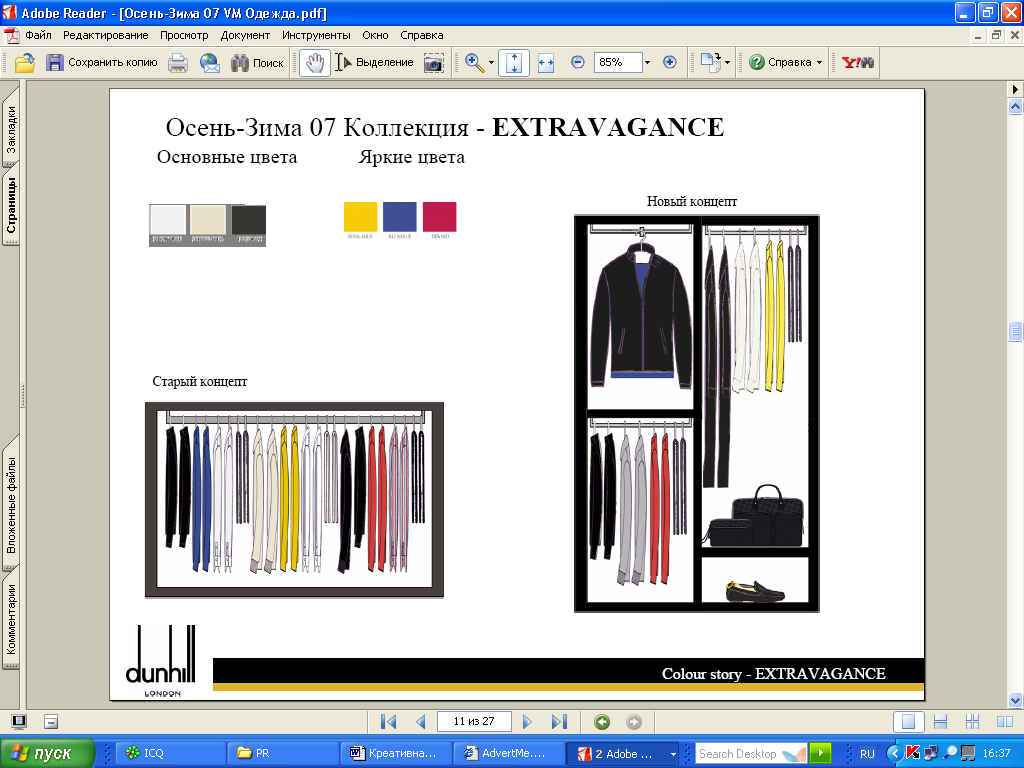Select Continuous Facing layout
This screenshot has height=768, width=1024.
tap(972, 722)
